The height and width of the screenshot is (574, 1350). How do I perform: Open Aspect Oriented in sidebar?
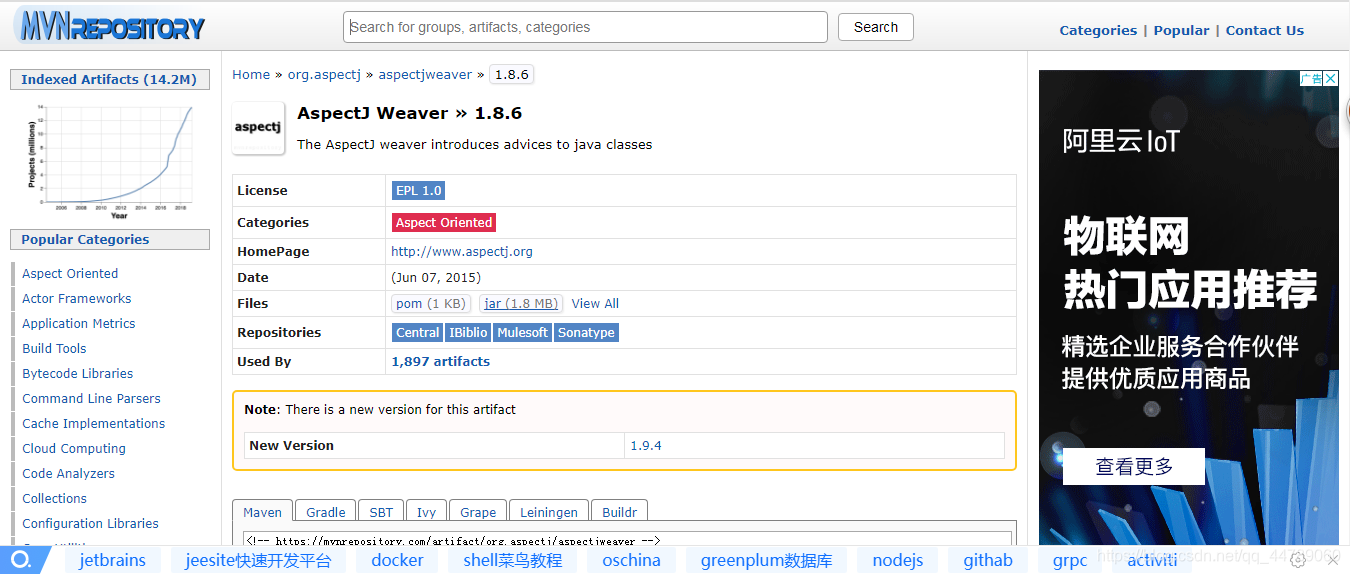(70, 273)
